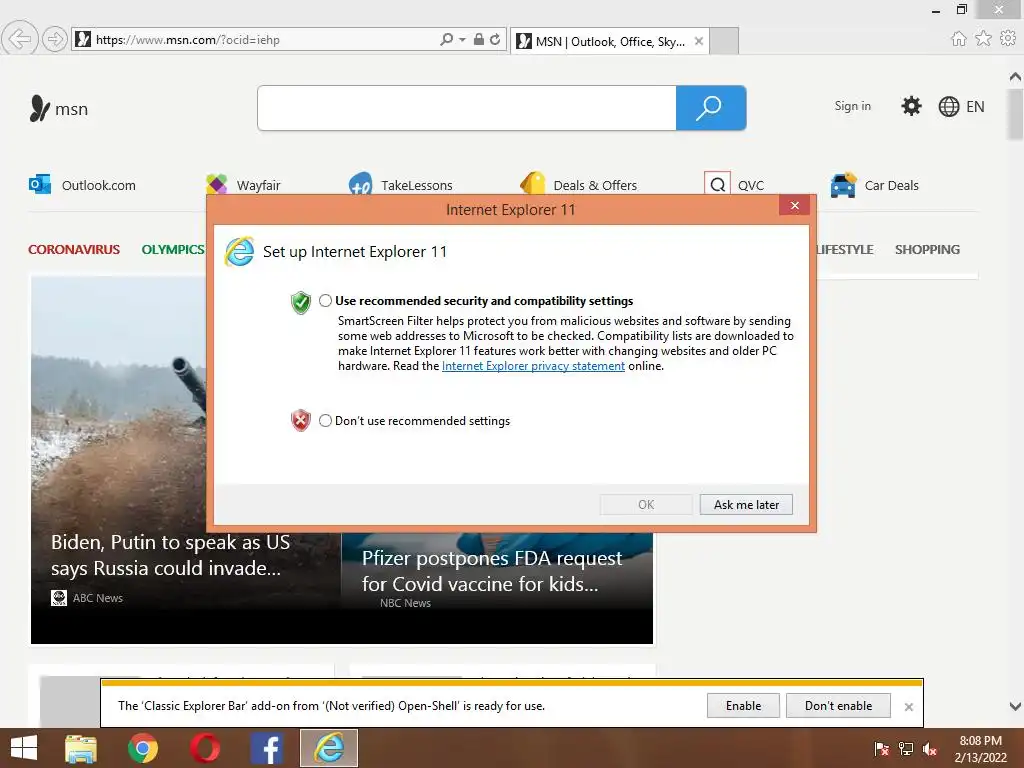
Task: Click the scrollbar down arrow
Action: 1015,706
